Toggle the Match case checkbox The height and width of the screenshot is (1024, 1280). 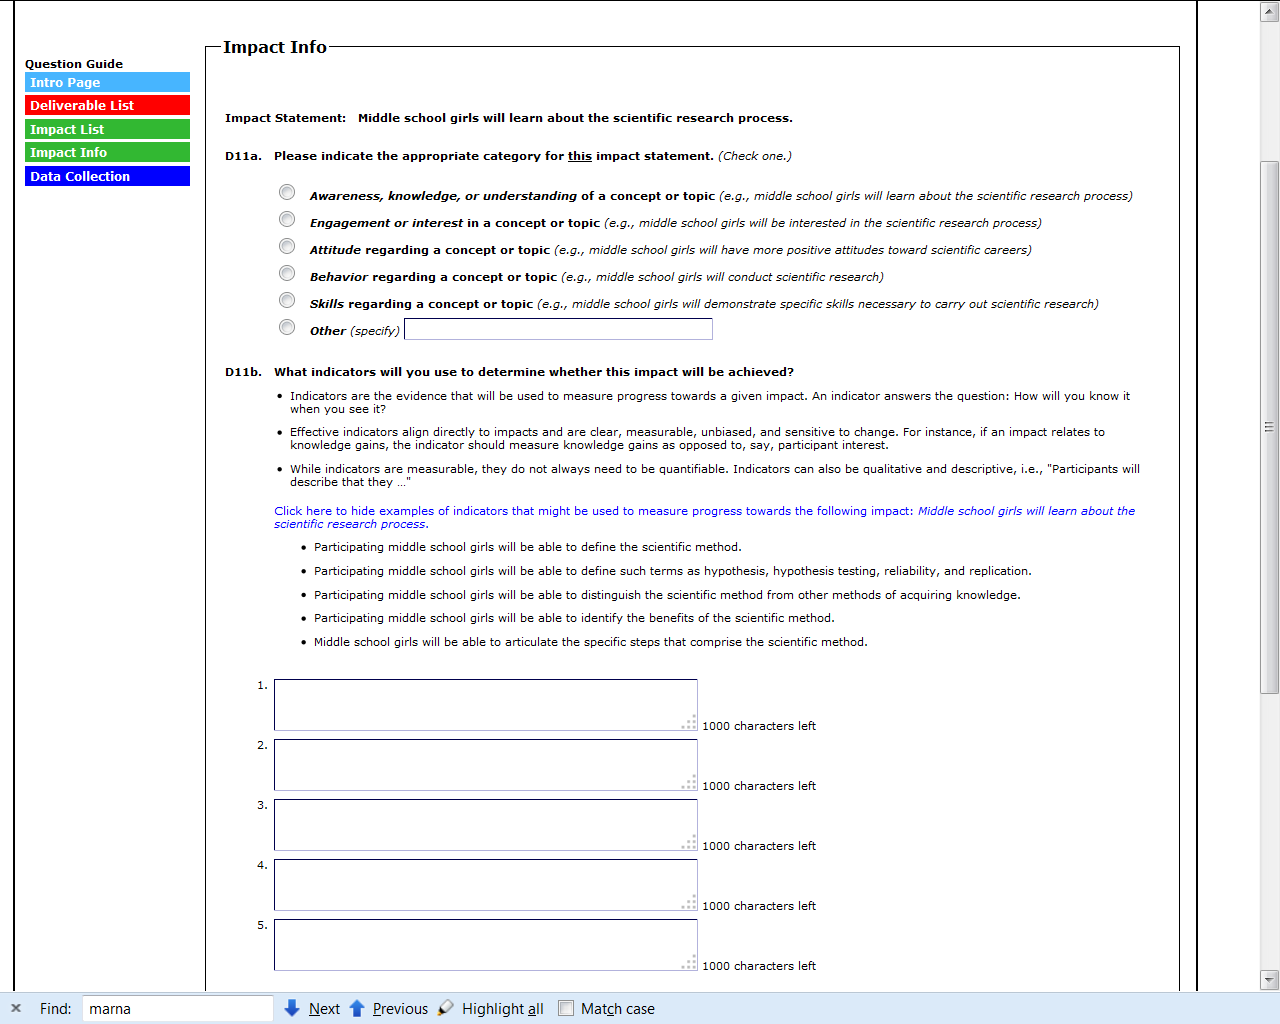pyautogui.click(x=566, y=1008)
